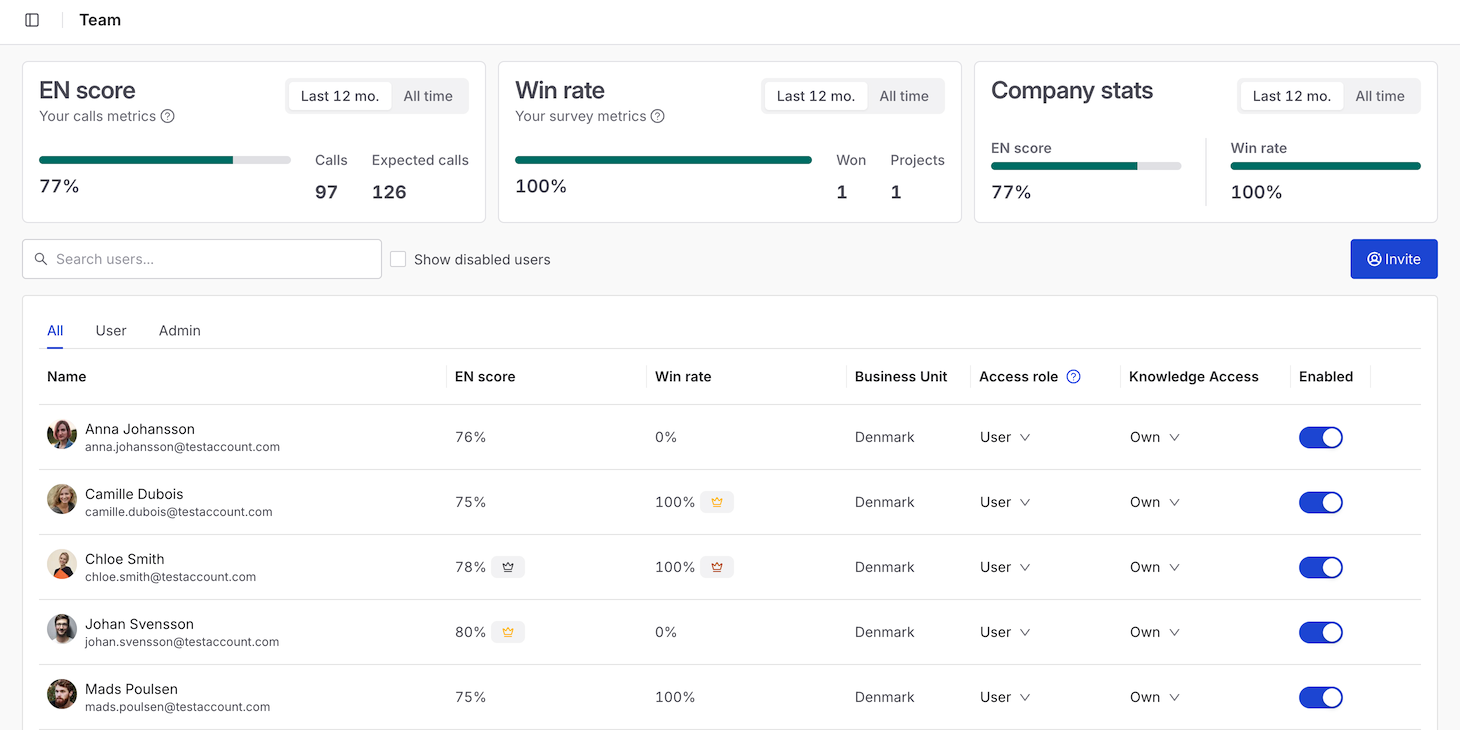Disable Anna Johansson's Enabled toggle

pos(1320,437)
